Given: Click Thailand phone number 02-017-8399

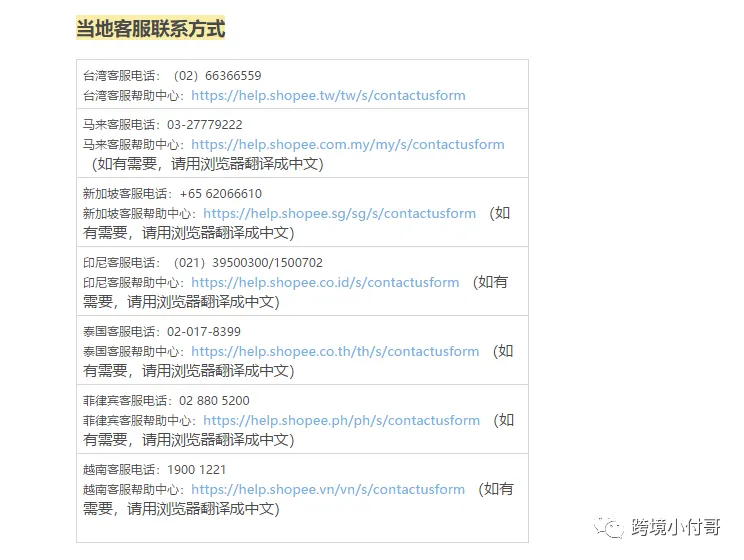Looking at the screenshot, I should coord(204,332).
